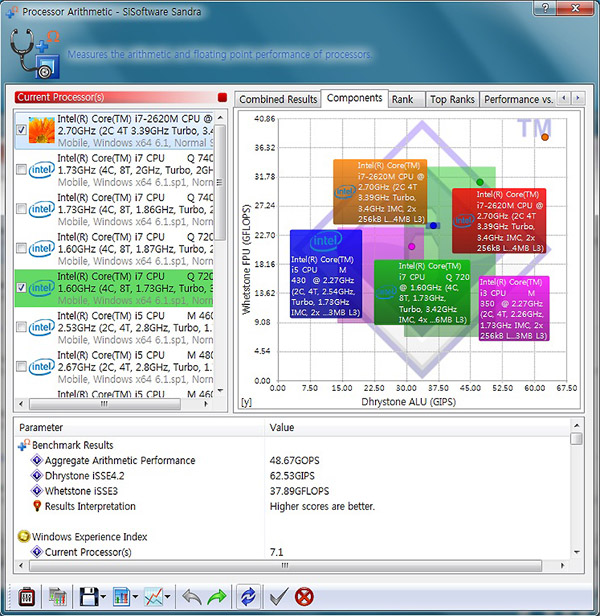Viewport: 600px width, 616px height.
Task: Click the Whetstone iSSE3 diamond icon
Action: pos(37,491)
